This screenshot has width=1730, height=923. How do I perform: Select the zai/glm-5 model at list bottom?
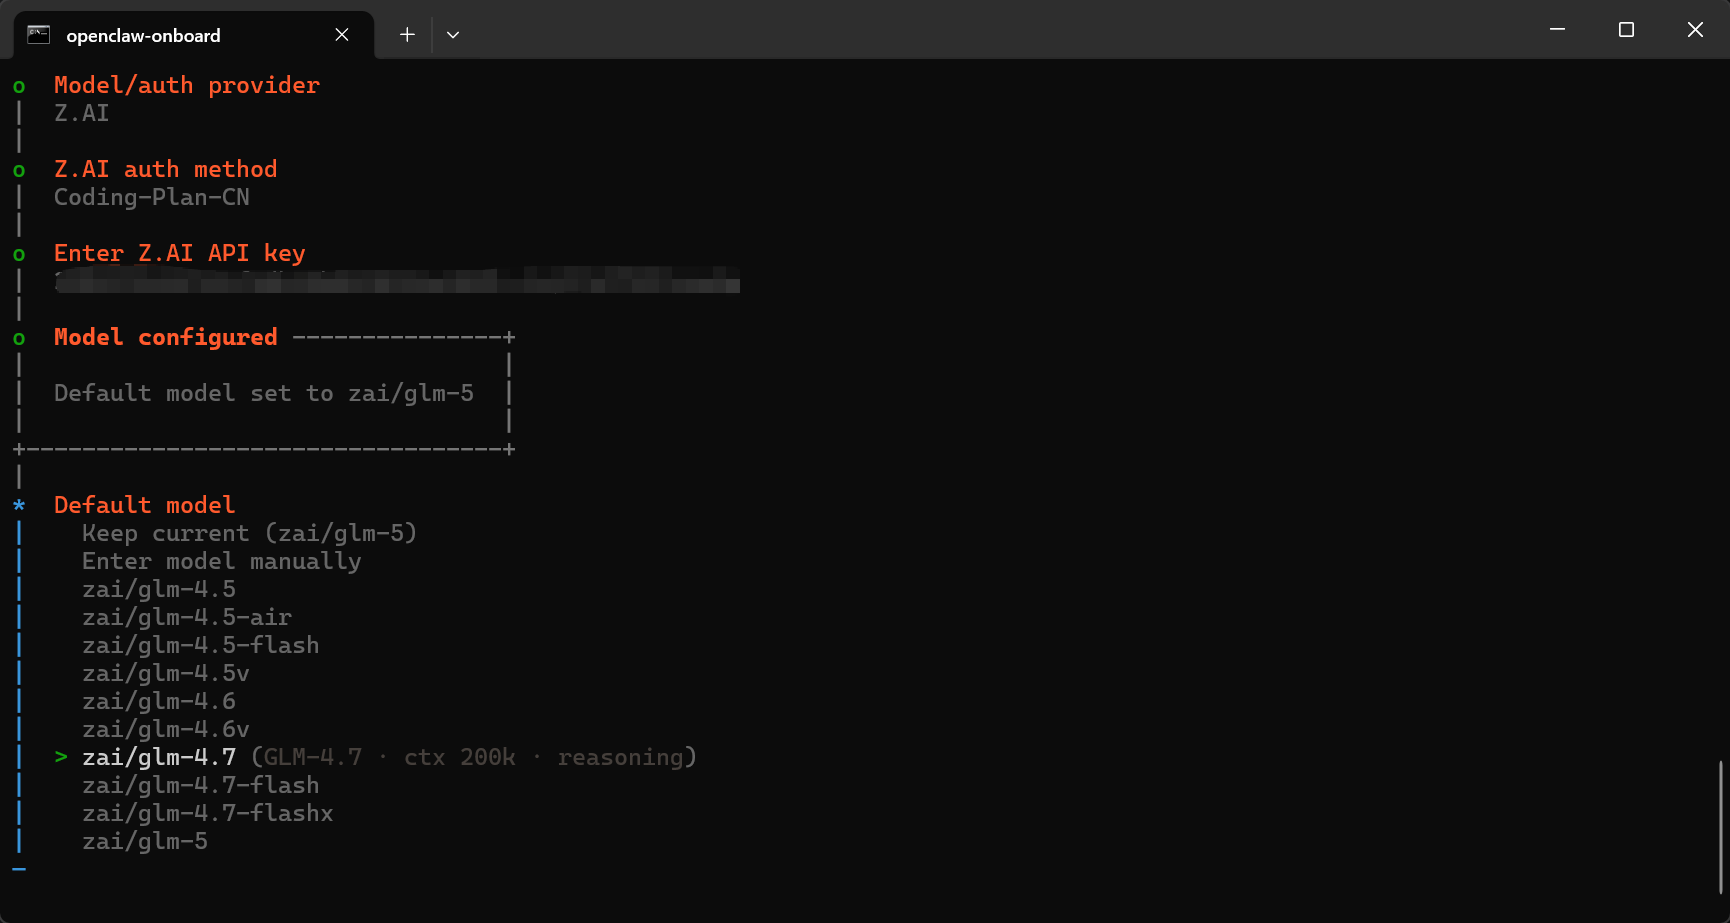tap(145, 841)
